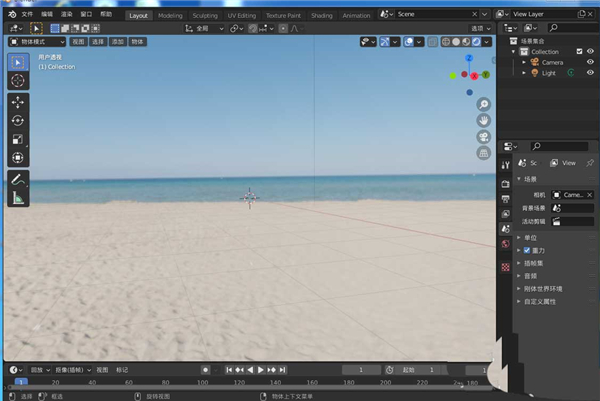Click the 添加 (Add) menu button

(117, 42)
